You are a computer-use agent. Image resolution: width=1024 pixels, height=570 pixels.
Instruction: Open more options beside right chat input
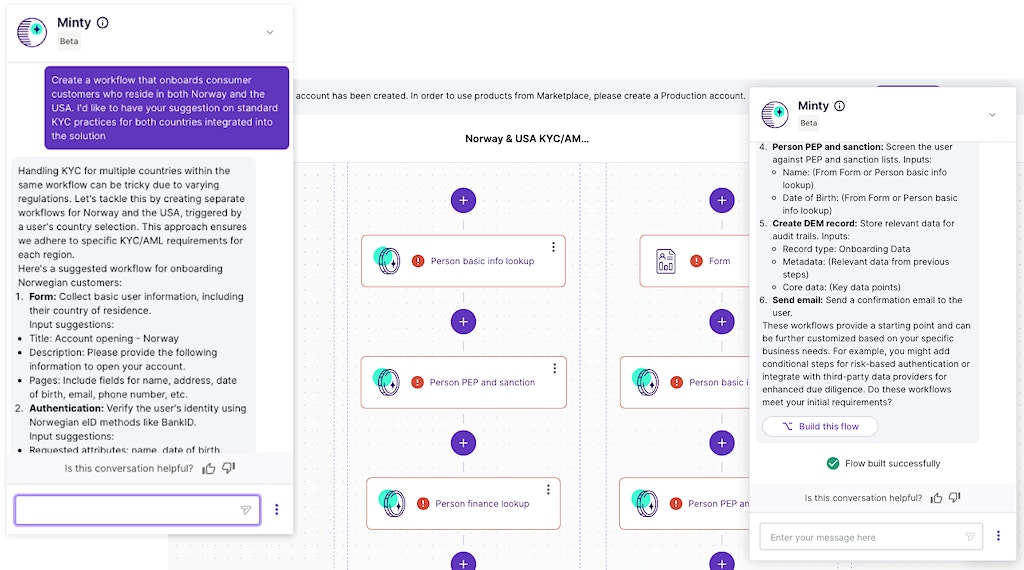coord(997,537)
